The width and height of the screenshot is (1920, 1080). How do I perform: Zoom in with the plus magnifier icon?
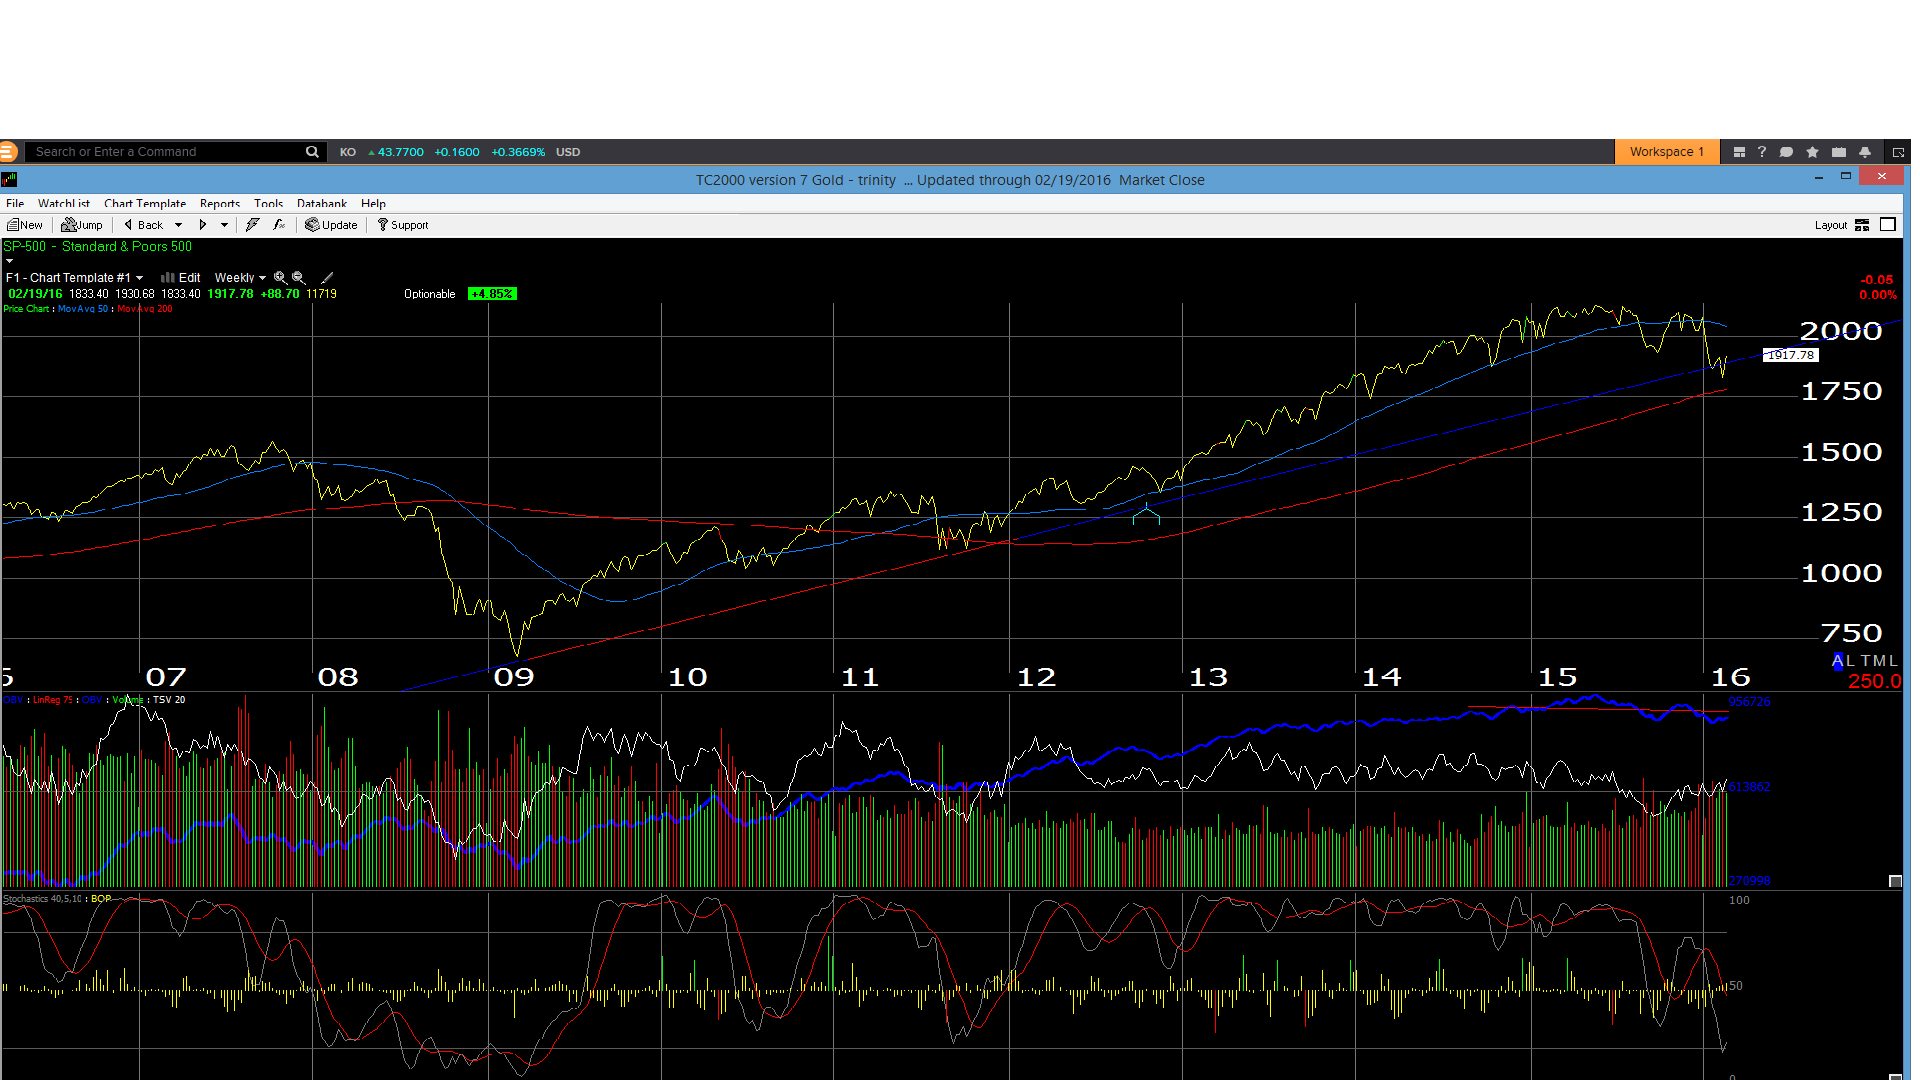point(280,278)
